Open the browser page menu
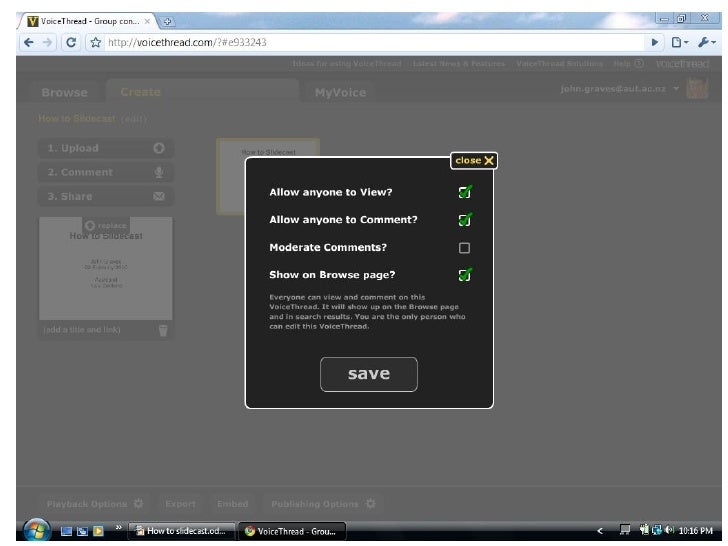This screenshot has height=546, width=728. tap(680, 43)
